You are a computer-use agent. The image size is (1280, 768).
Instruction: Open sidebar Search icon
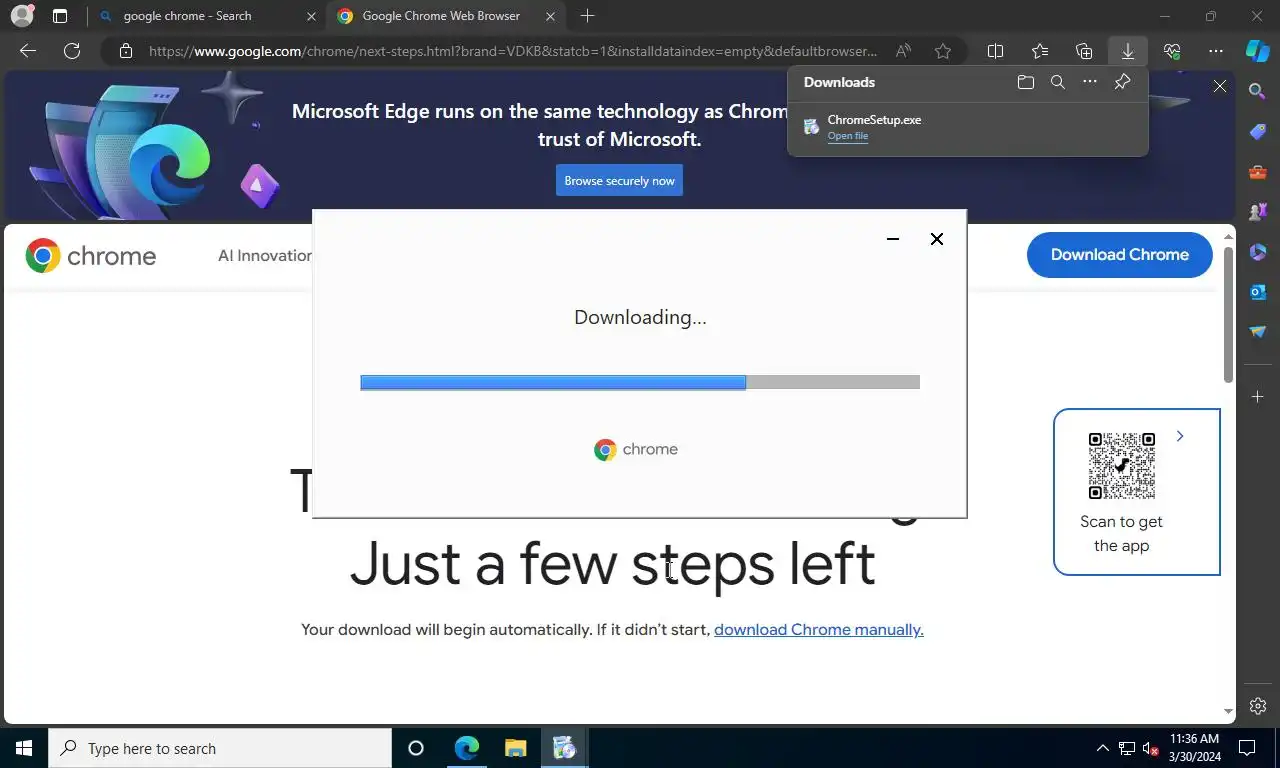tap(1258, 91)
